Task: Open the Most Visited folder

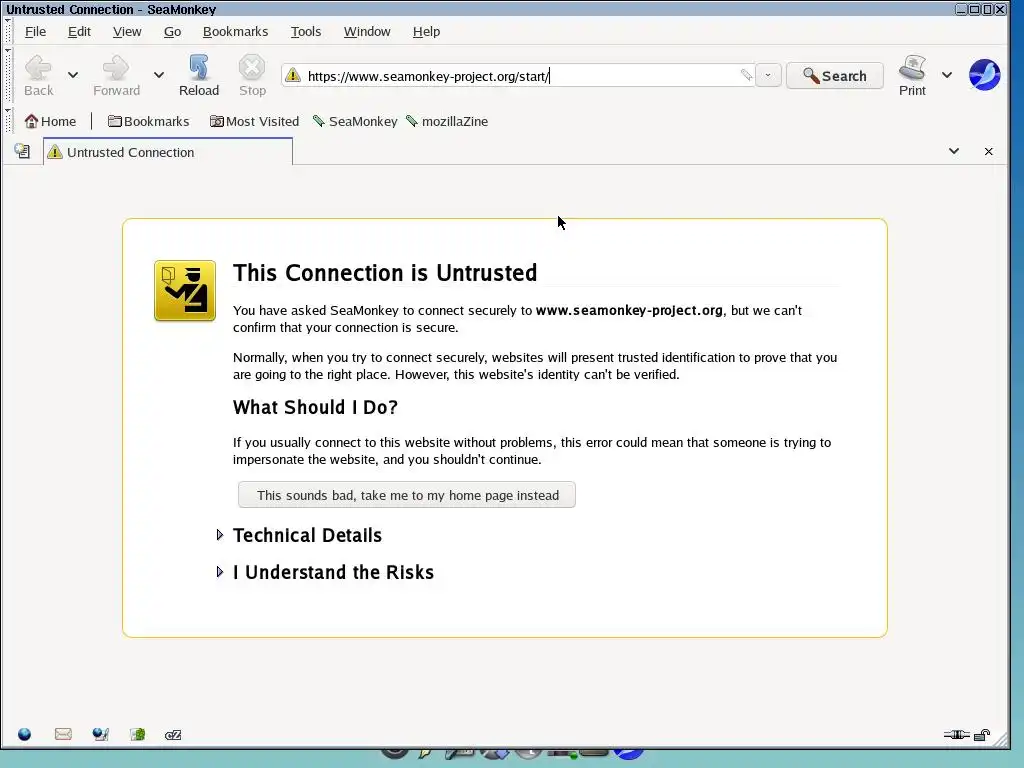Action: [254, 121]
